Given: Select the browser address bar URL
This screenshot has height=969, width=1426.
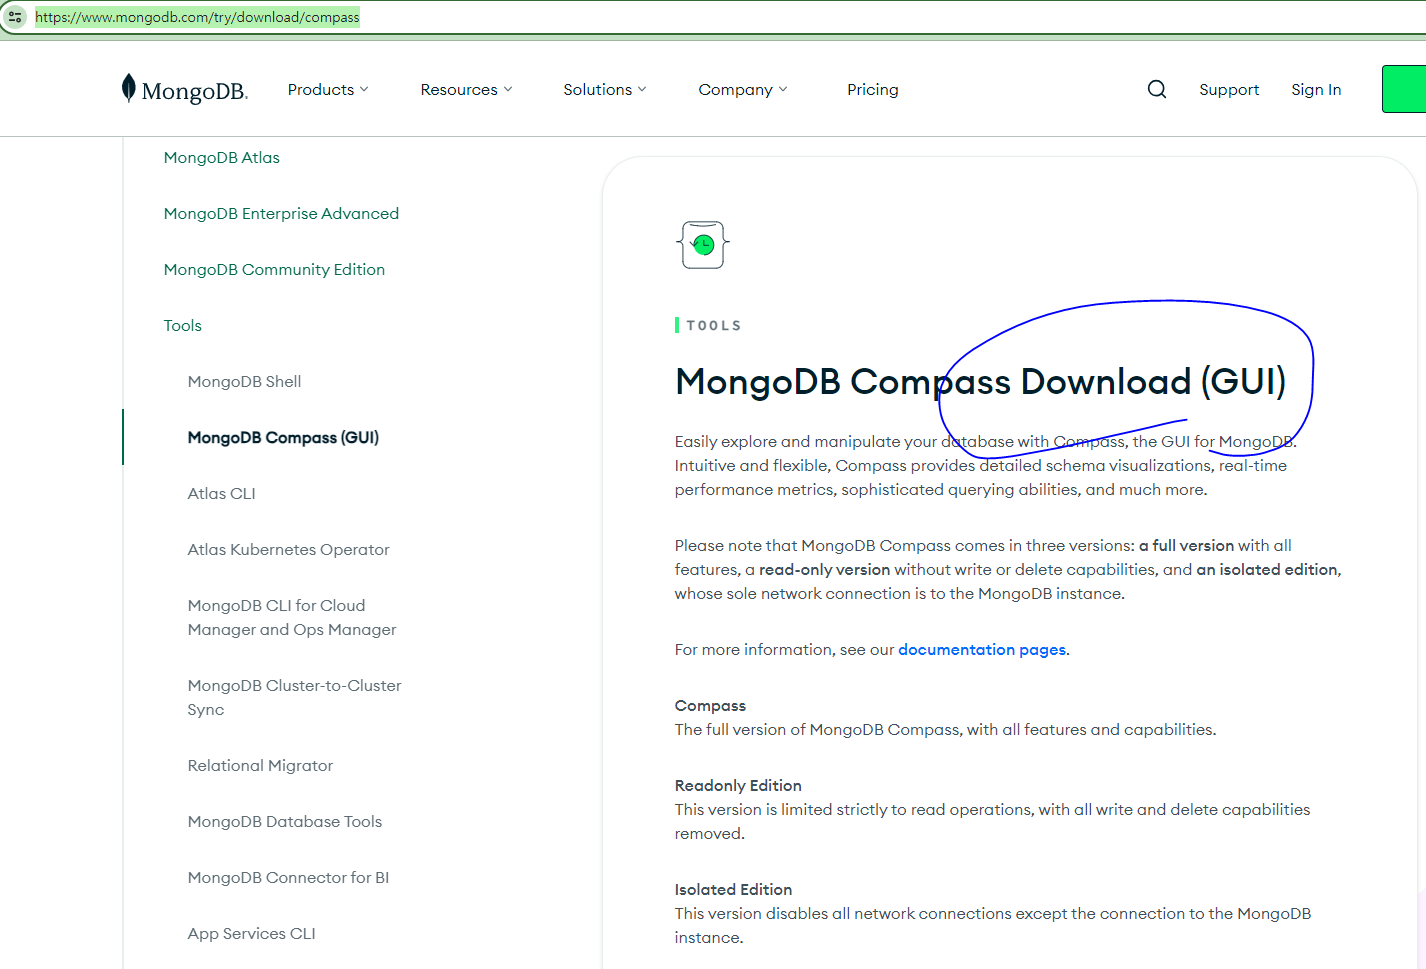Looking at the screenshot, I should tap(197, 17).
